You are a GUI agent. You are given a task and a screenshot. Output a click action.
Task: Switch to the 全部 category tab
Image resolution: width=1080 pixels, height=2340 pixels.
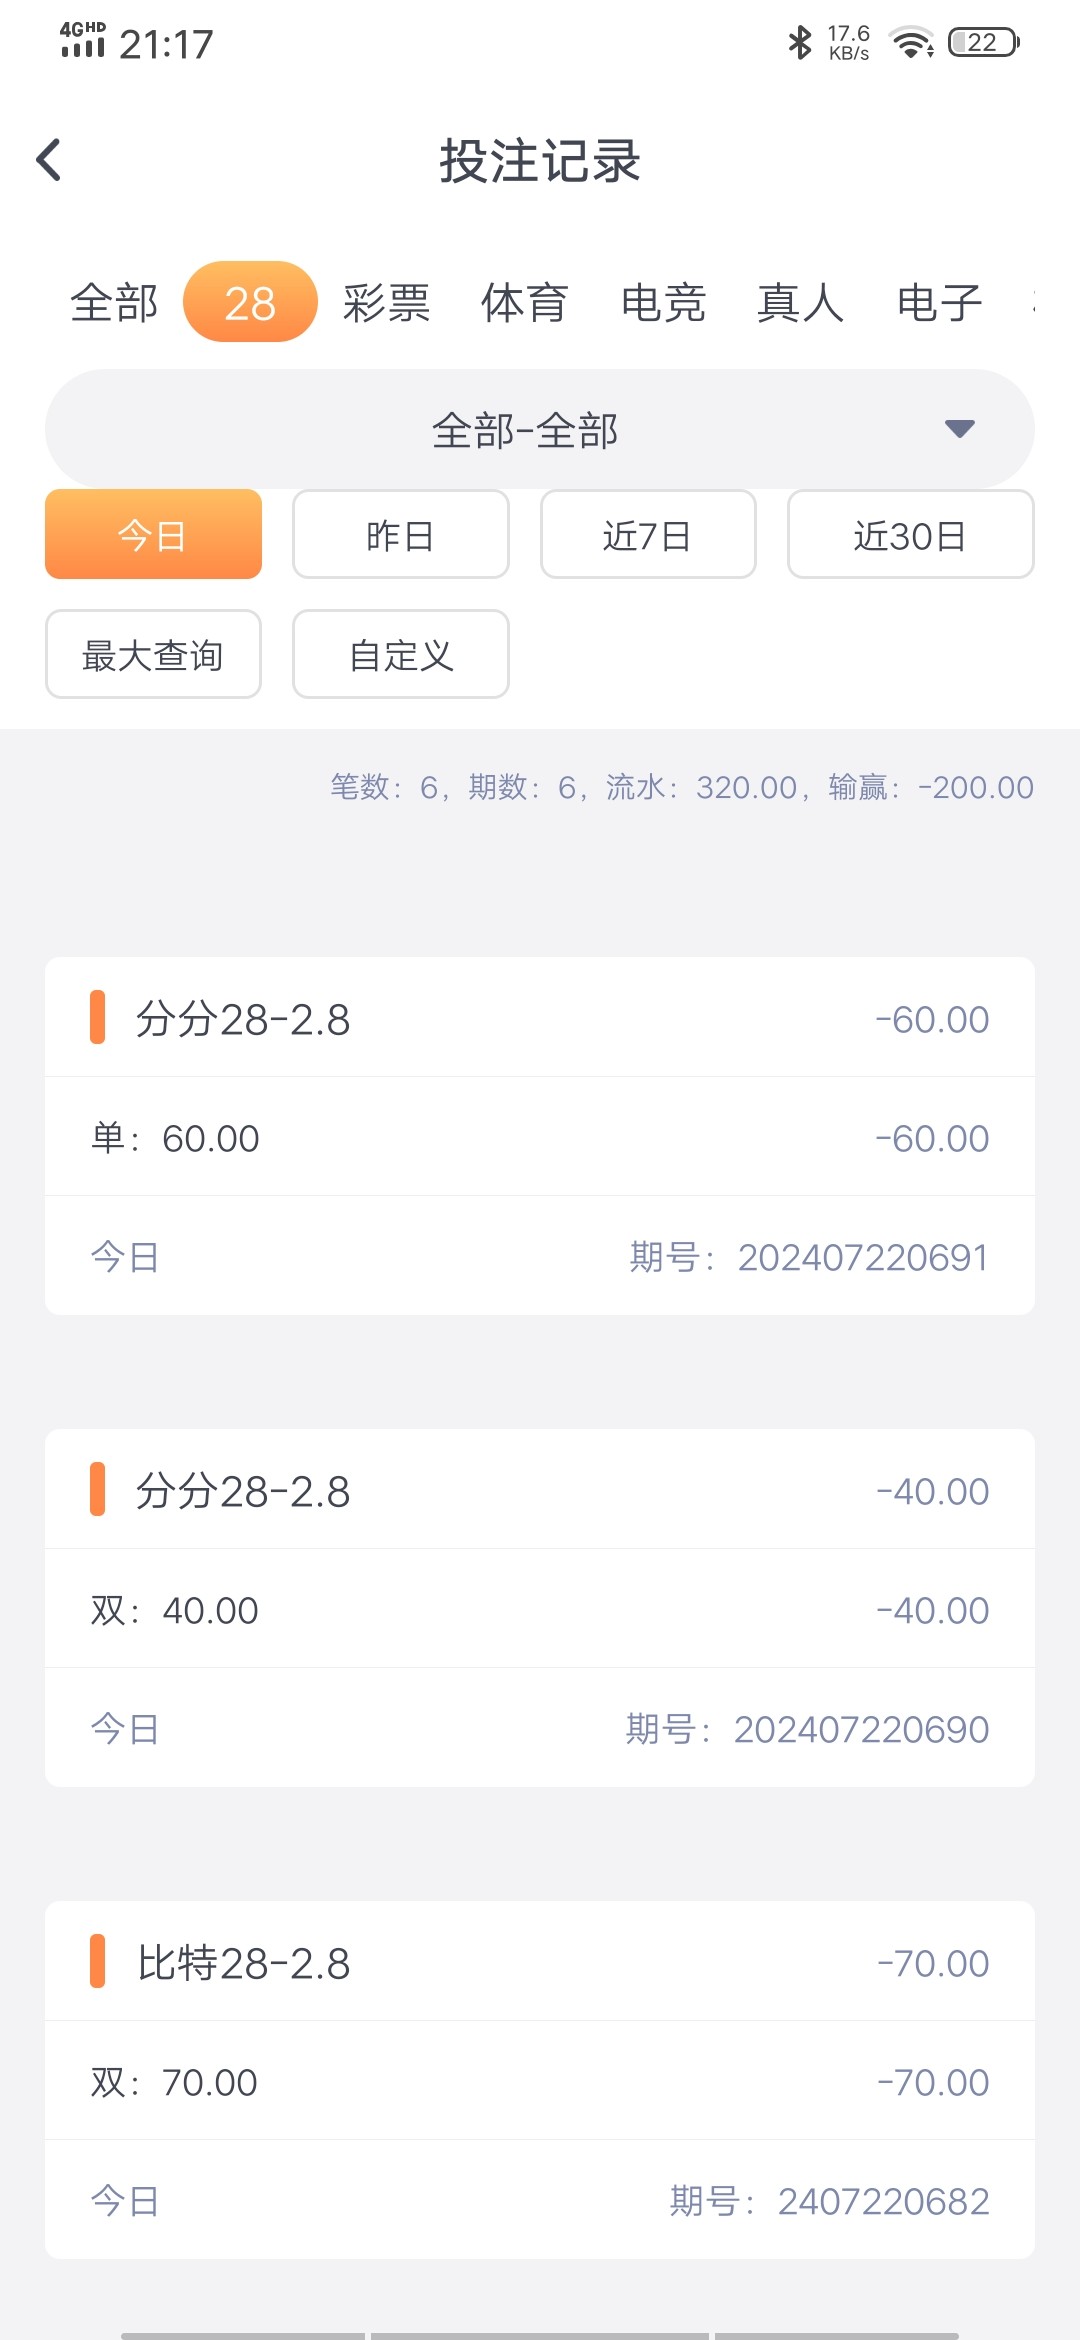point(114,303)
